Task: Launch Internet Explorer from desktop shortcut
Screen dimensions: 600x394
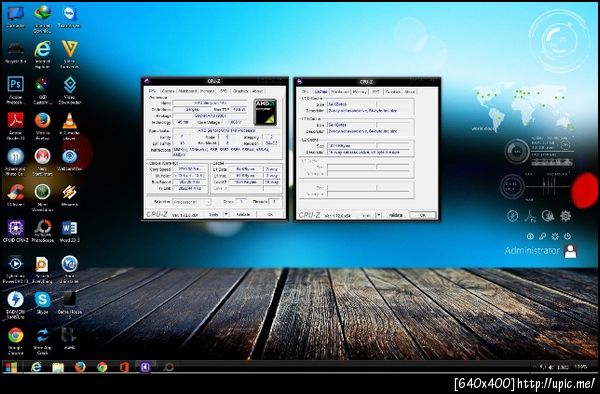Action: click(42, 54)
